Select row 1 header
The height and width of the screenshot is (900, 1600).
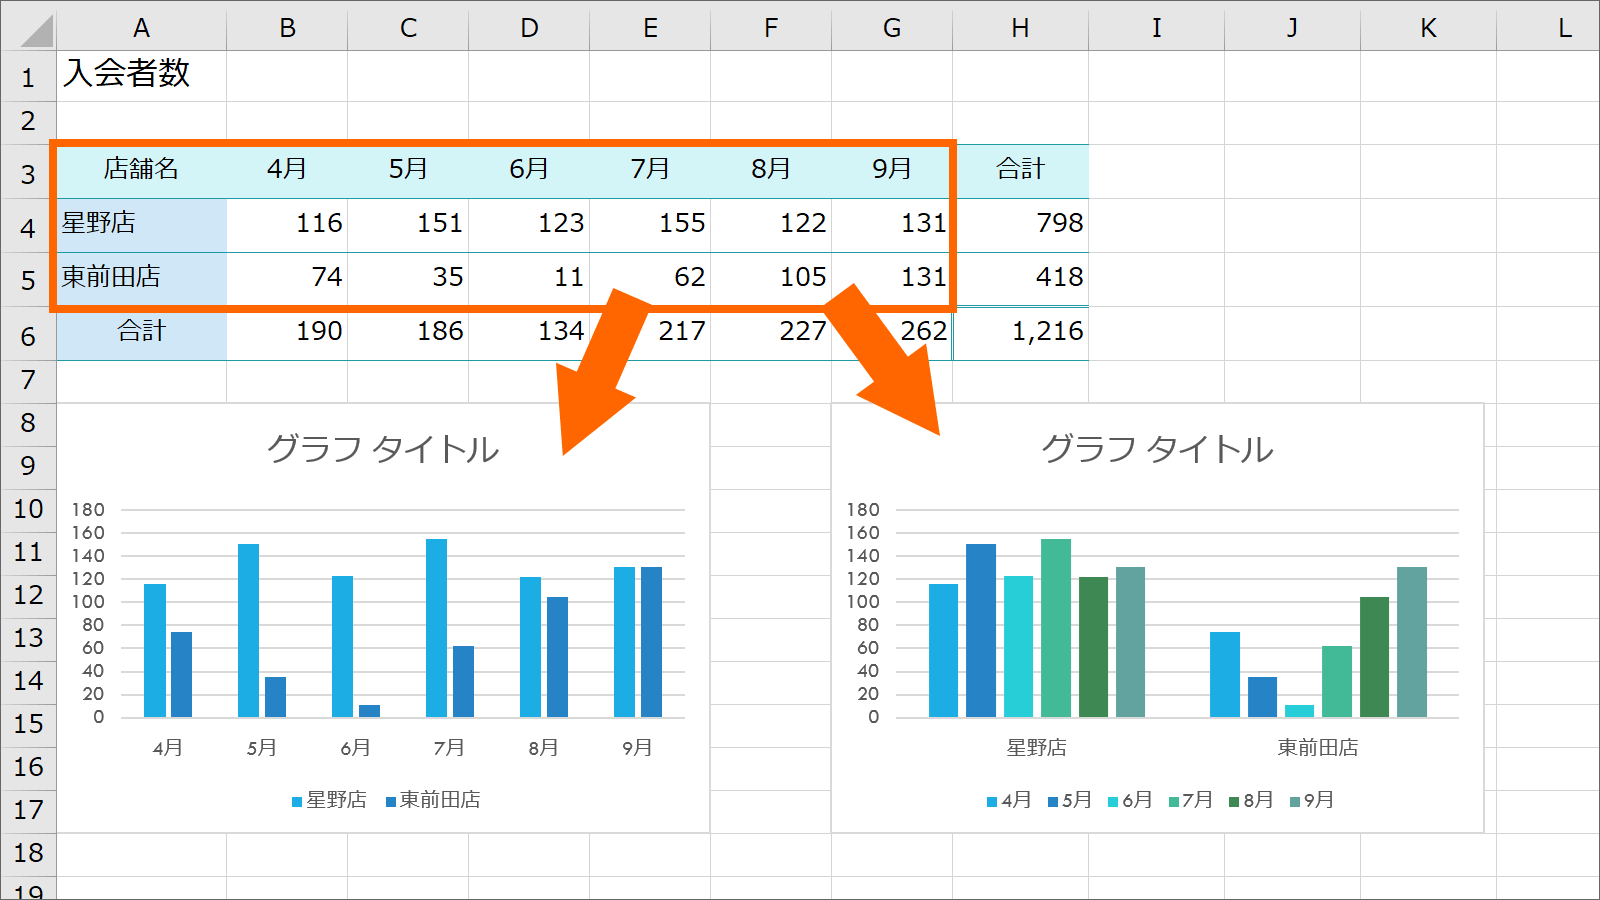point(28,77)
